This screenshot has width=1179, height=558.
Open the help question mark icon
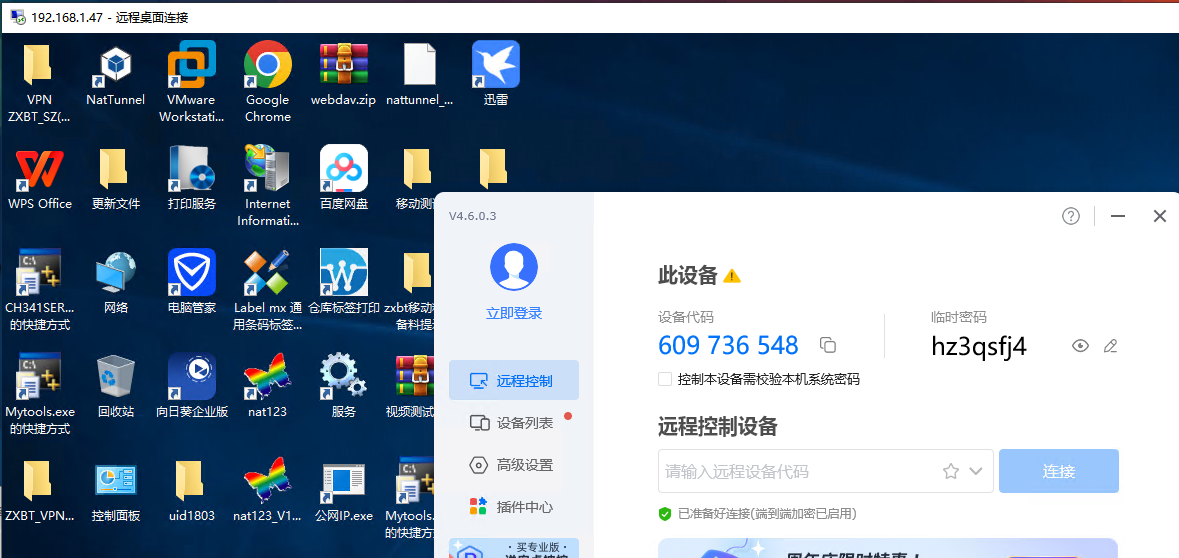tap(1071, 216)
